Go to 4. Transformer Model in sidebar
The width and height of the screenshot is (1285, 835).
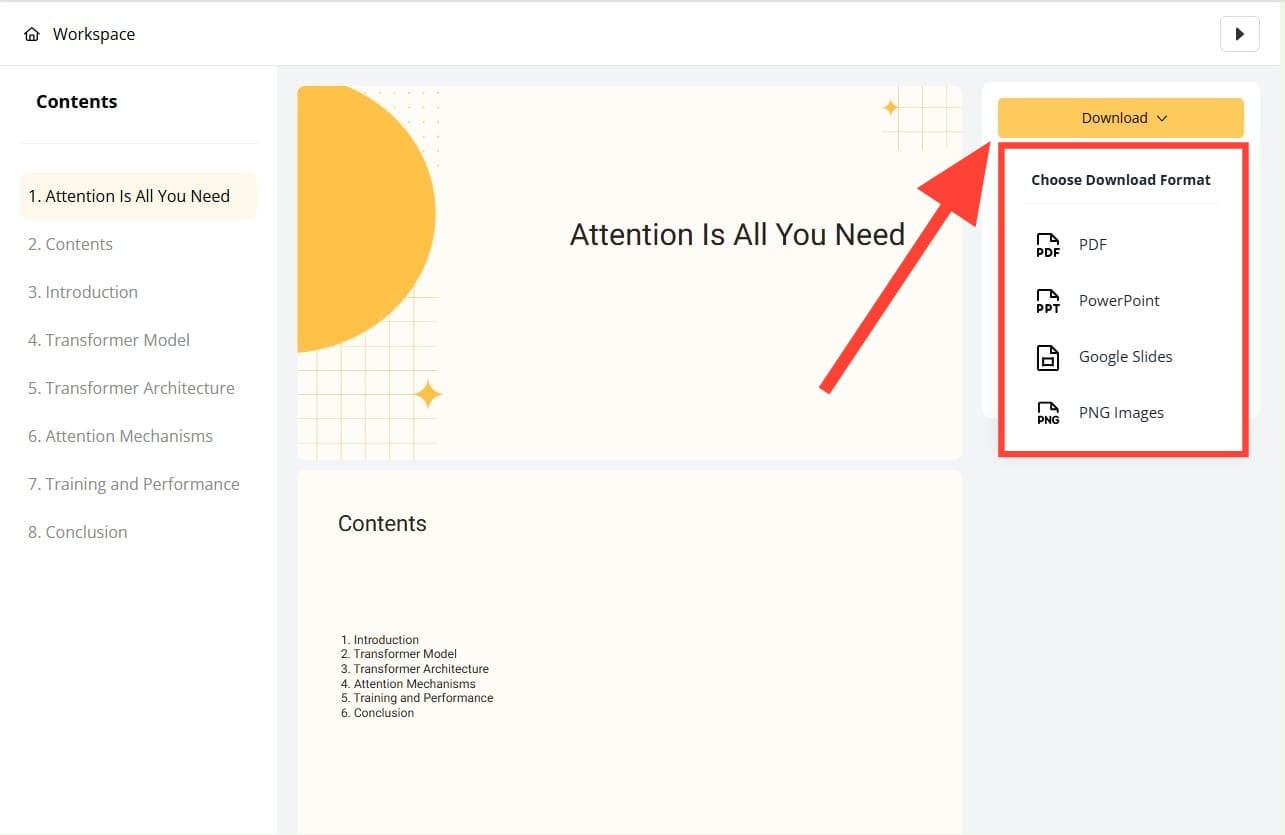pos(109,340)
